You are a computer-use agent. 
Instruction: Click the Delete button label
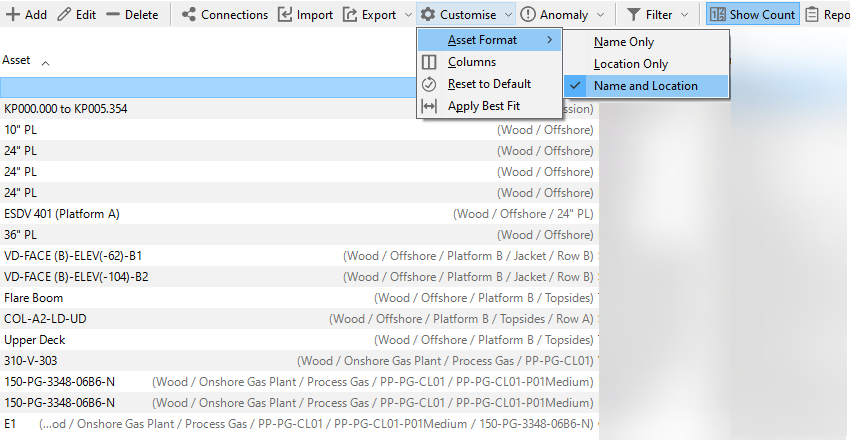click(141, 15)
